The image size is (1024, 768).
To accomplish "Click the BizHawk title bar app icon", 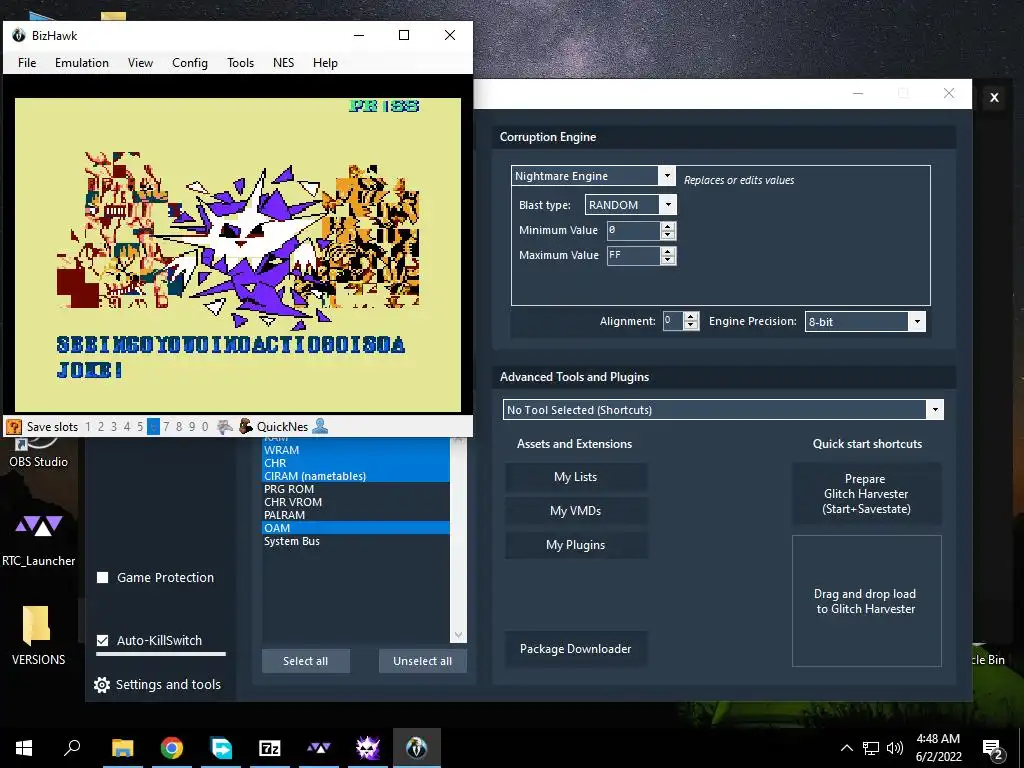I will (x=19, y=35).
